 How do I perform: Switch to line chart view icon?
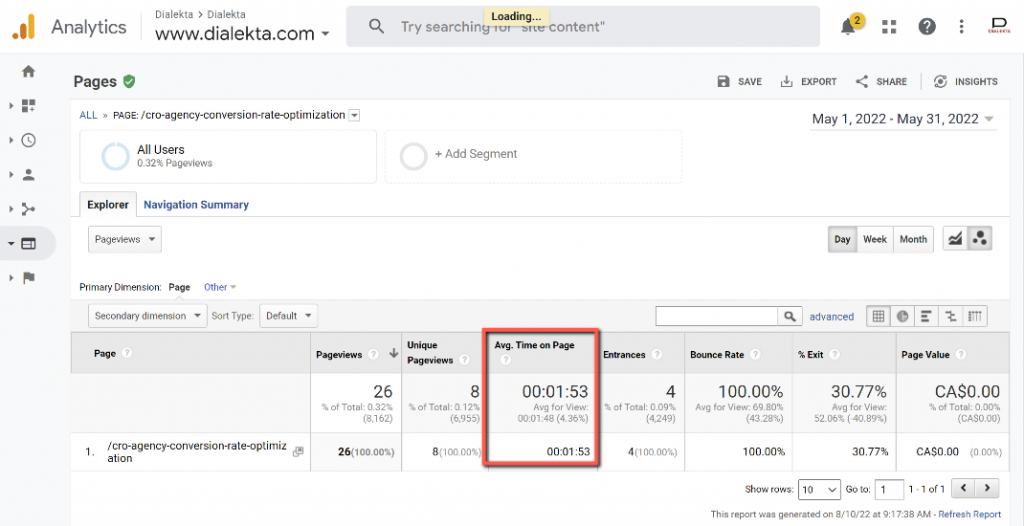[955, 239]
